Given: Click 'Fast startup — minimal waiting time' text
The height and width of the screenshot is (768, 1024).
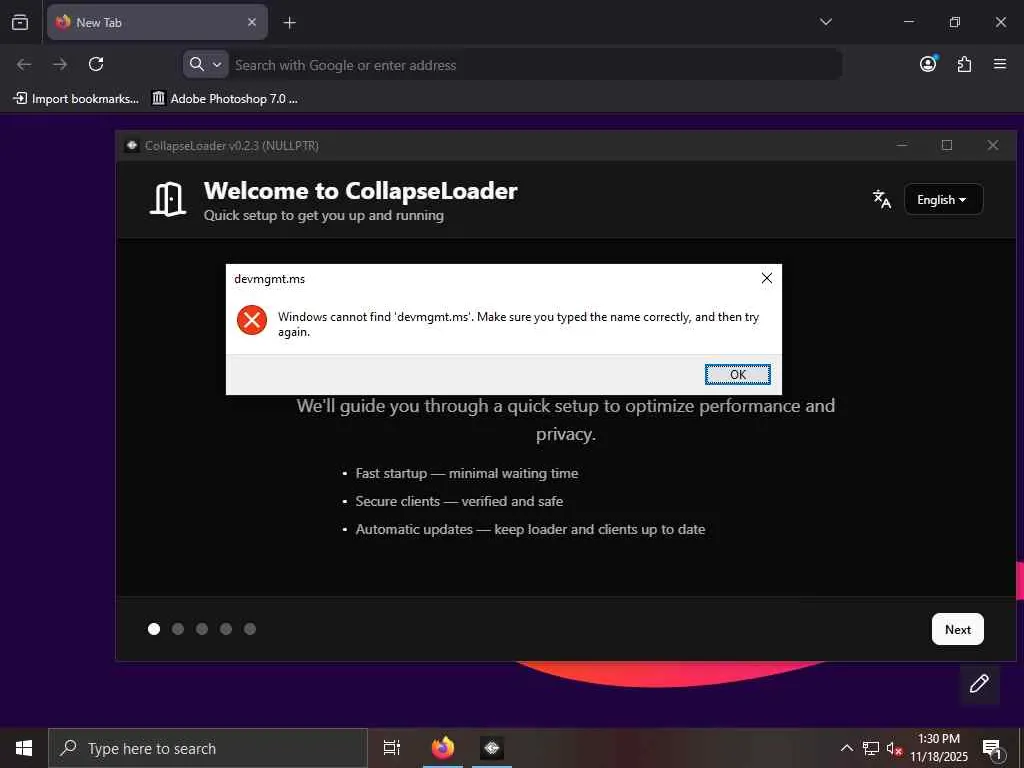Looking at the screenshot, I should 467,473.
